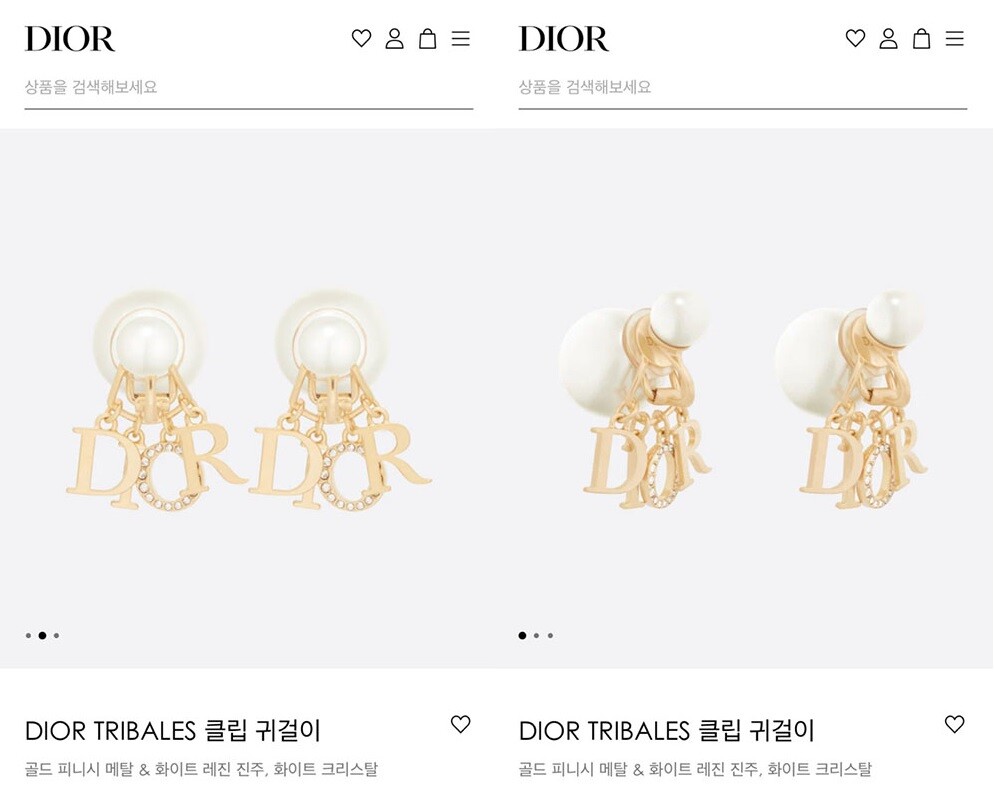This screenshot has height=796, width=994.
Task: Focus the right product search field
Action: [742, 87]
